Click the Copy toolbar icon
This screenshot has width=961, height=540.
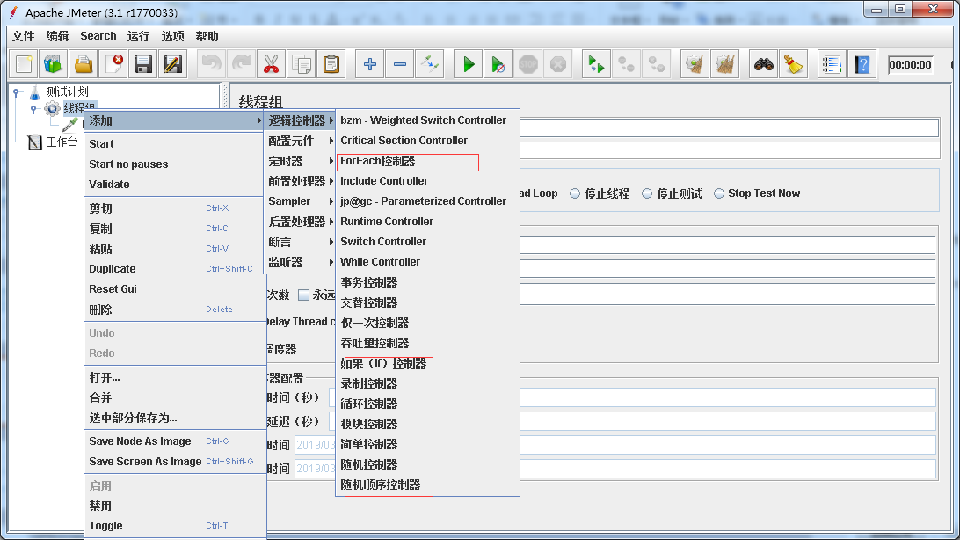(x=302, y=64)
